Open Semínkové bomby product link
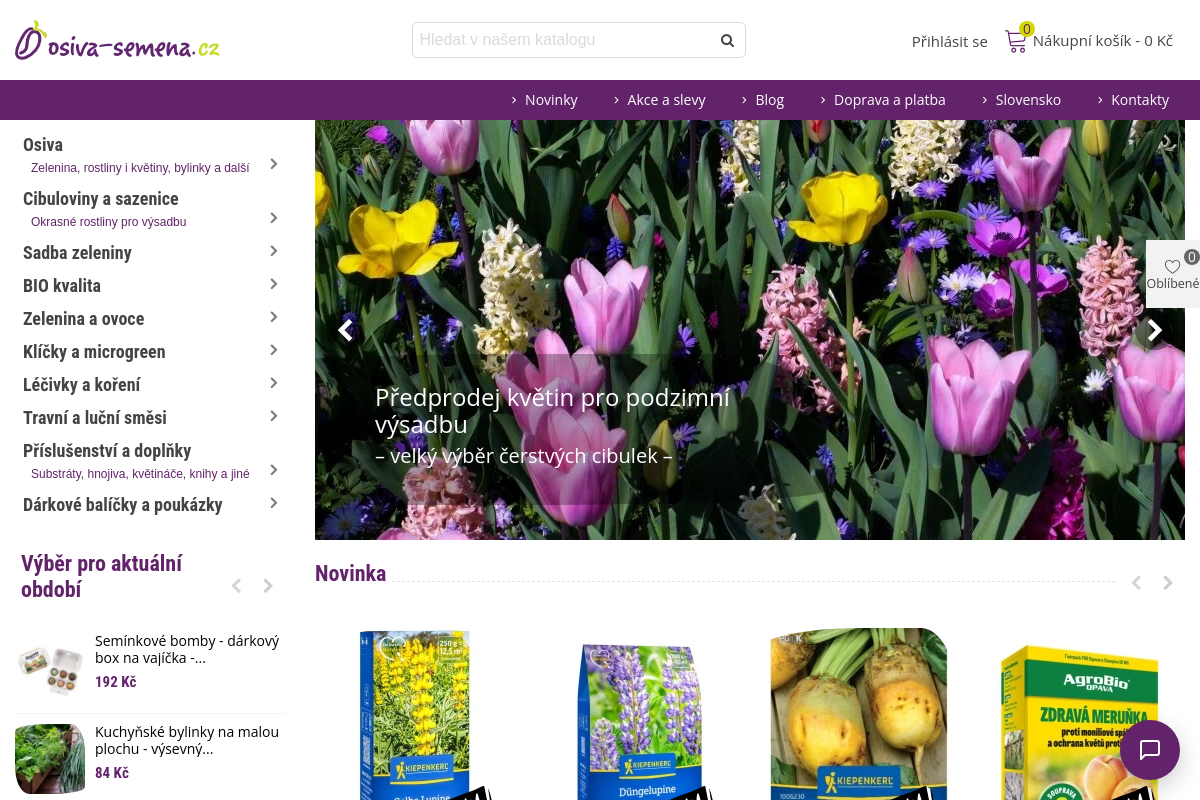The width and height of the screenshot is (1200, 800). coord(187,649)
